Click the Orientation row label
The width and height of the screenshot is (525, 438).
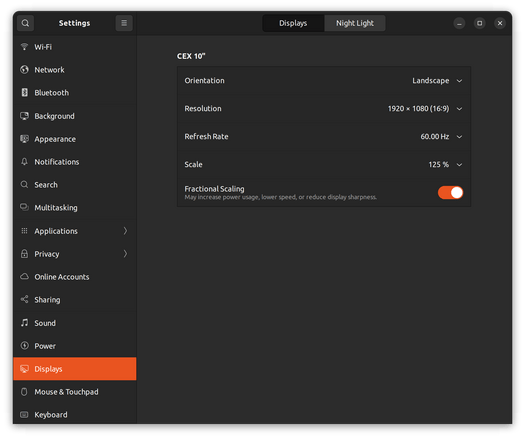[204, 81]
